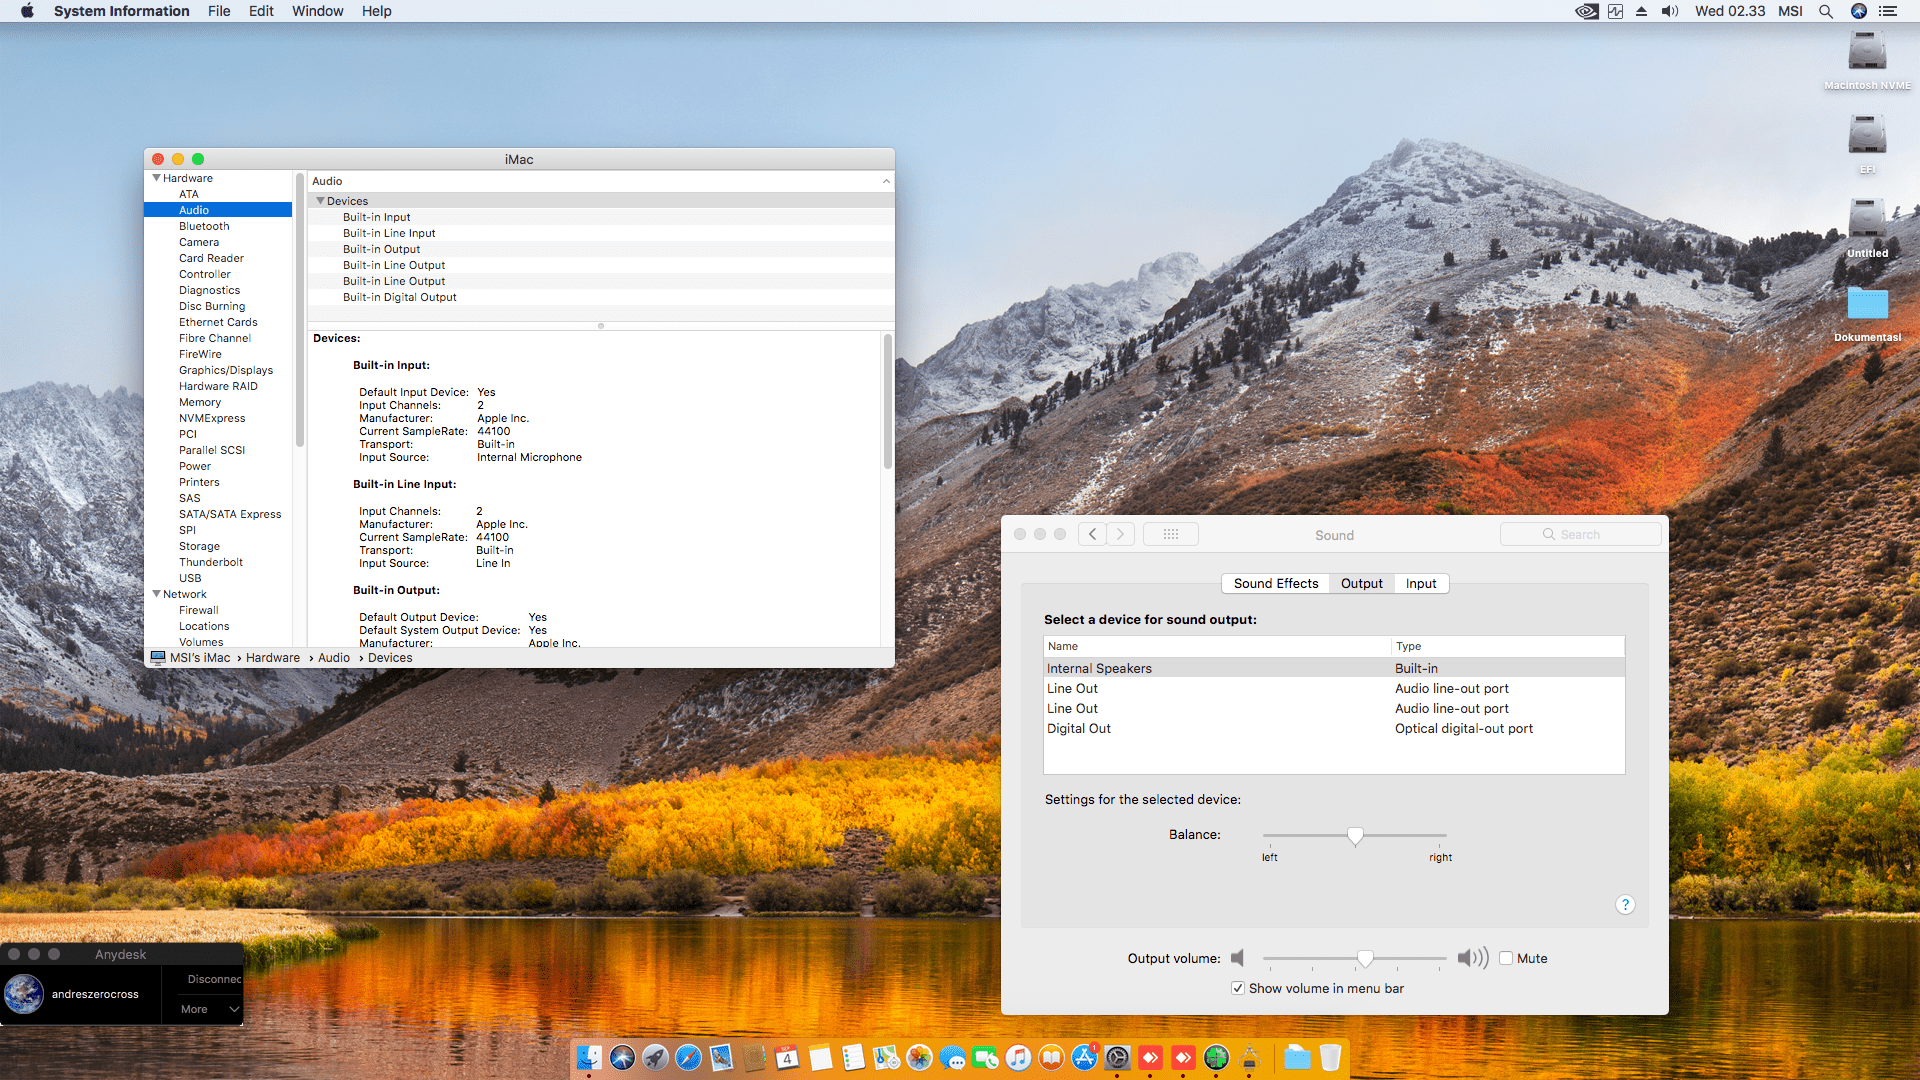The height and width of the screenshot is (1080, 1920).
Task: Collapse the Devices disclosure triangle
Action: point(320,201)
